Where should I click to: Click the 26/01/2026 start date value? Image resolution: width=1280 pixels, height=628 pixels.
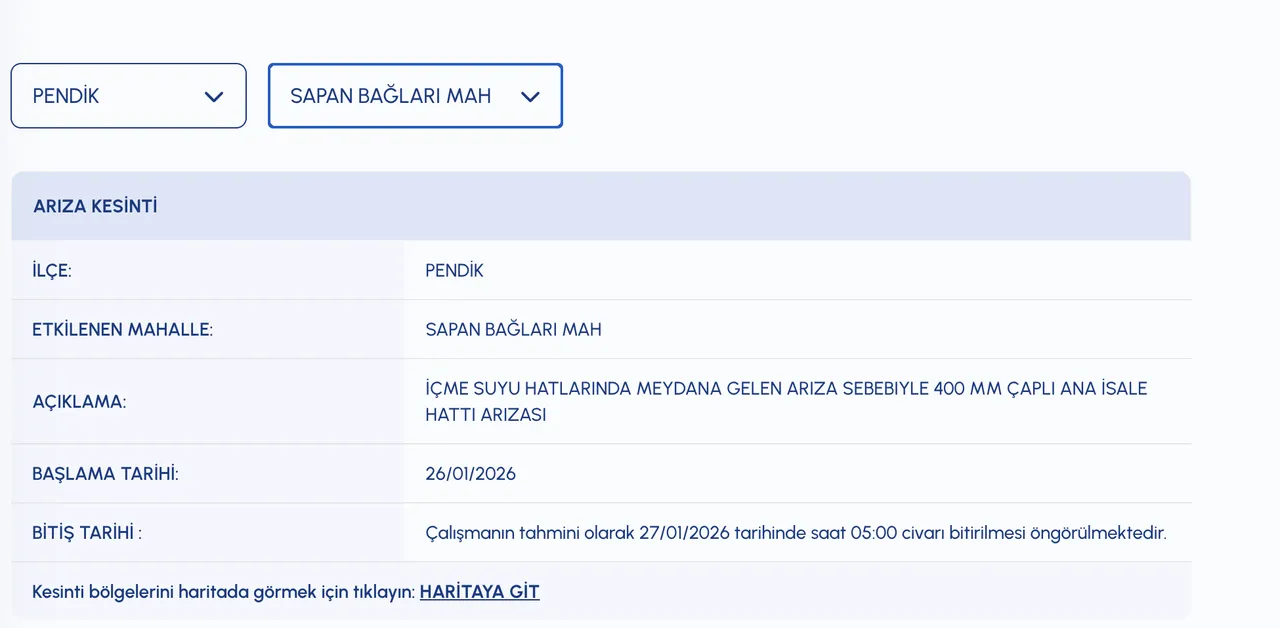pos(470,474)
